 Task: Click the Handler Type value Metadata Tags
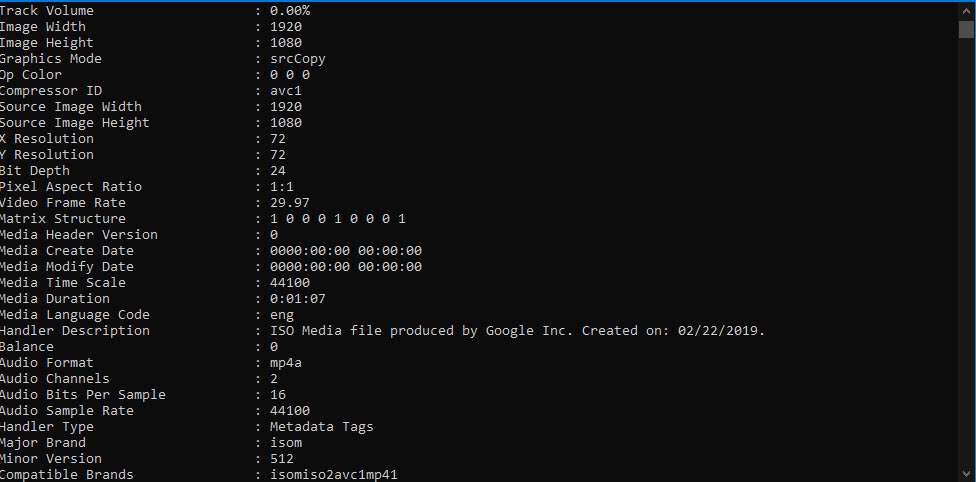(322, 427)
